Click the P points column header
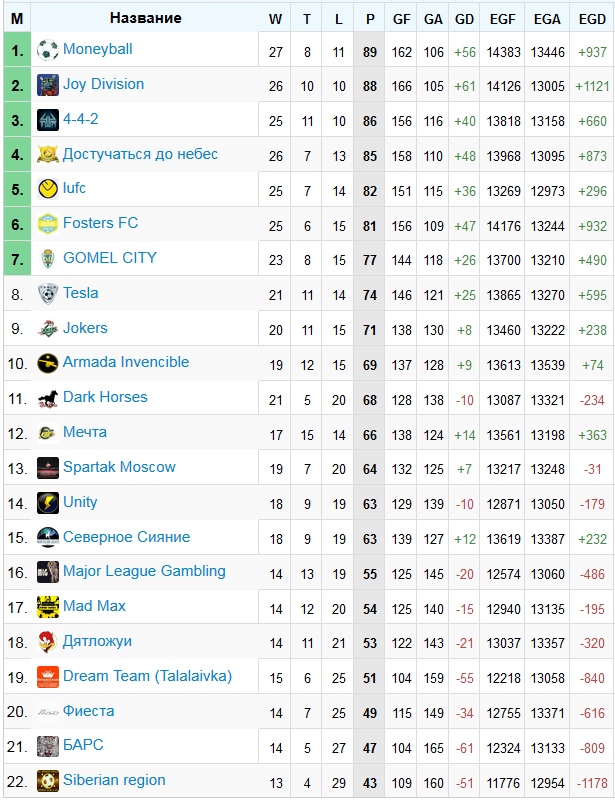The height and width of the screenshot is (800, 615). [x=370, y=19]
